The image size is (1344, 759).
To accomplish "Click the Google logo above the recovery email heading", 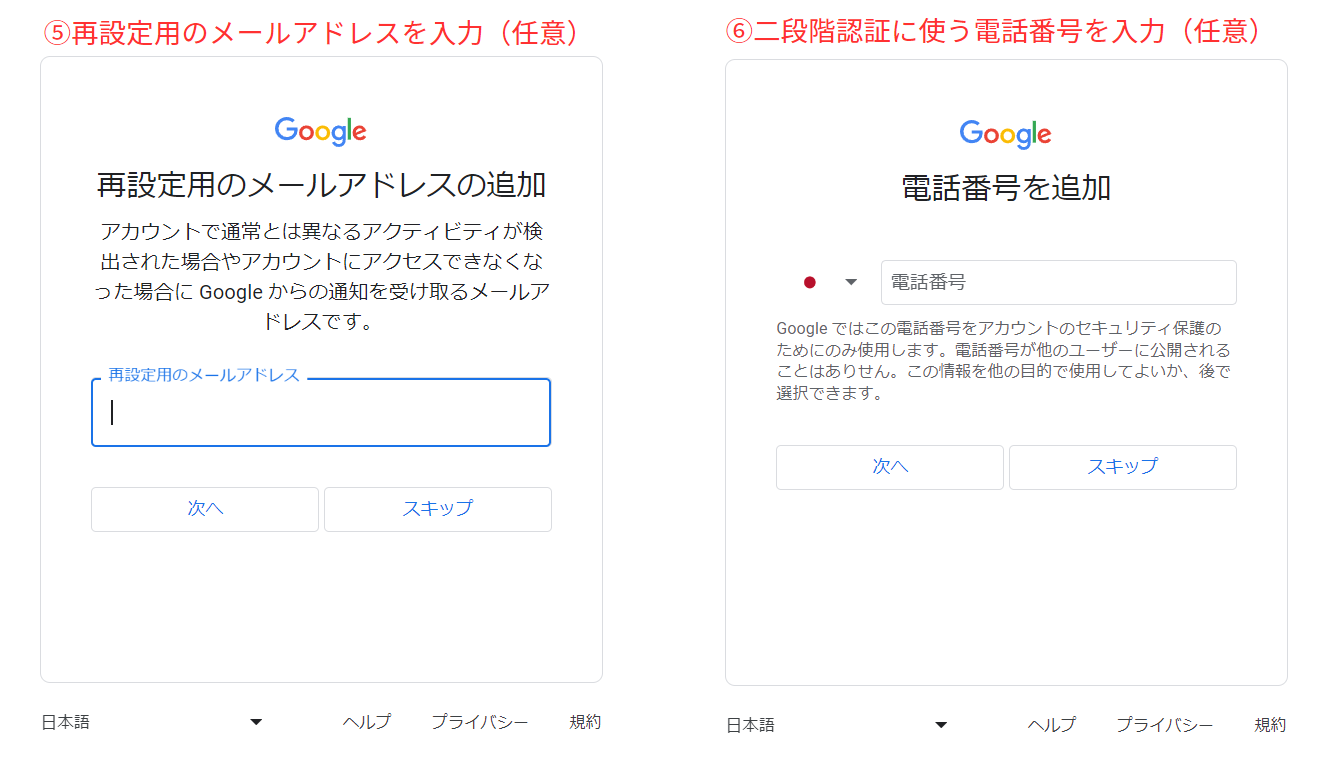I will pyautogui.click(x=320, y=131).
